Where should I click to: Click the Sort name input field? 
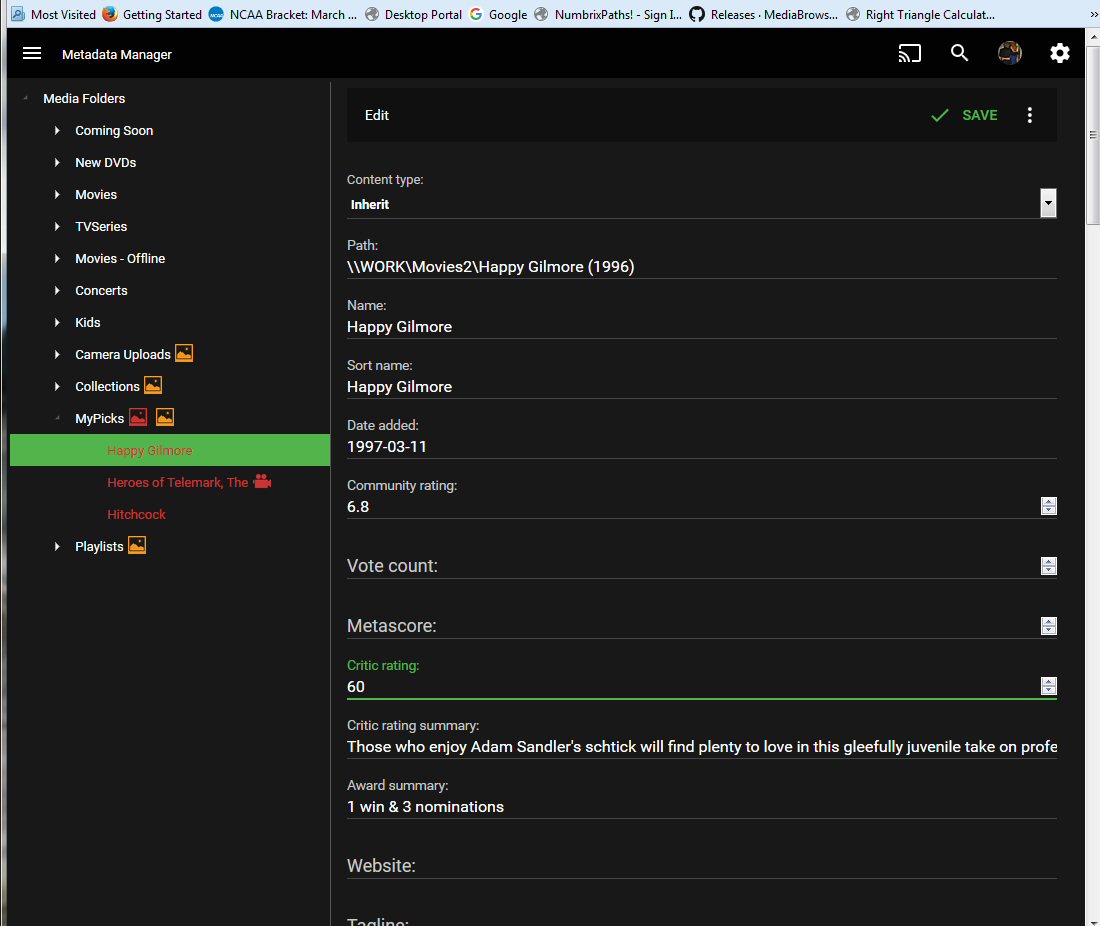point(702,387)
